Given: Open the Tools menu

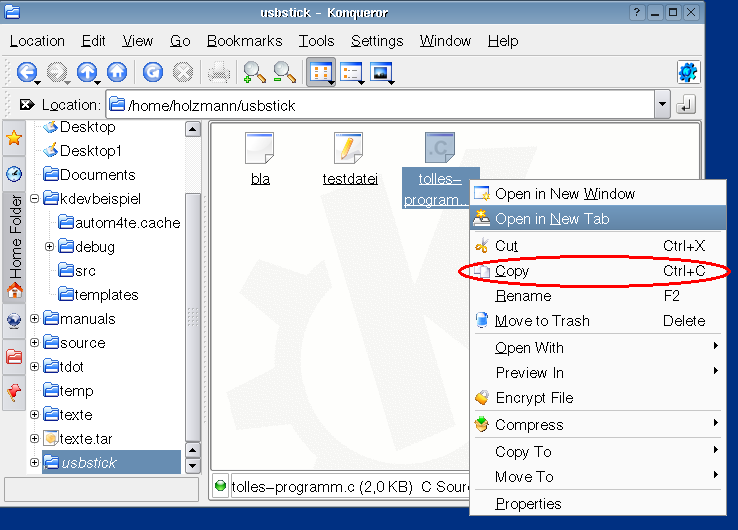Looking at the screenshot, I should point(316,41).
